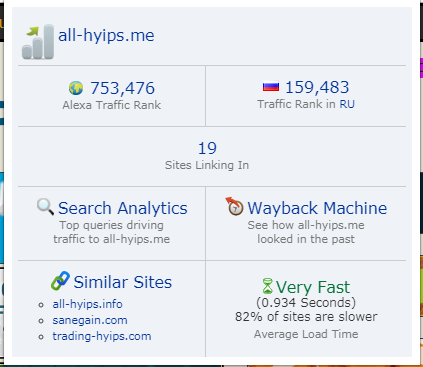
Task: Open the Similar Sites heading link
Action: click(122, 282)
